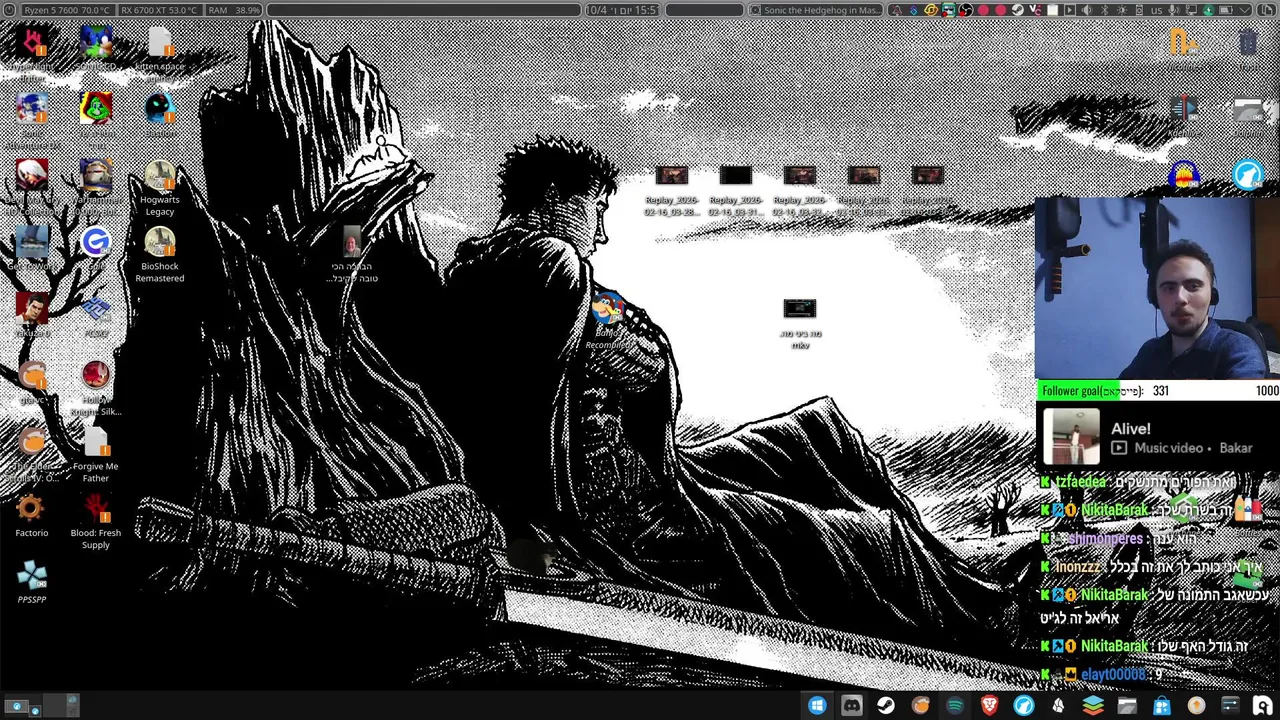Screen dimensions: 1280x720
Task: Select the Forgive Me Father desktop icon
Action: coord(96,456)
